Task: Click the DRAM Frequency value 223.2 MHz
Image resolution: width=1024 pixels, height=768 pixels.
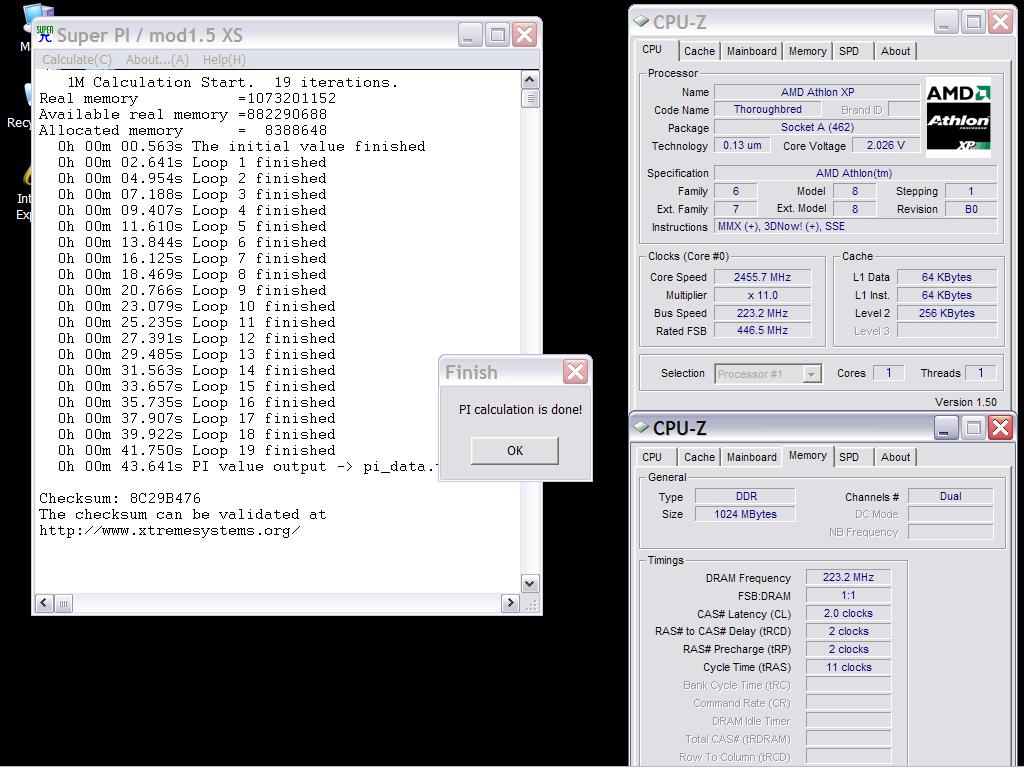Action: pos(848,577)
